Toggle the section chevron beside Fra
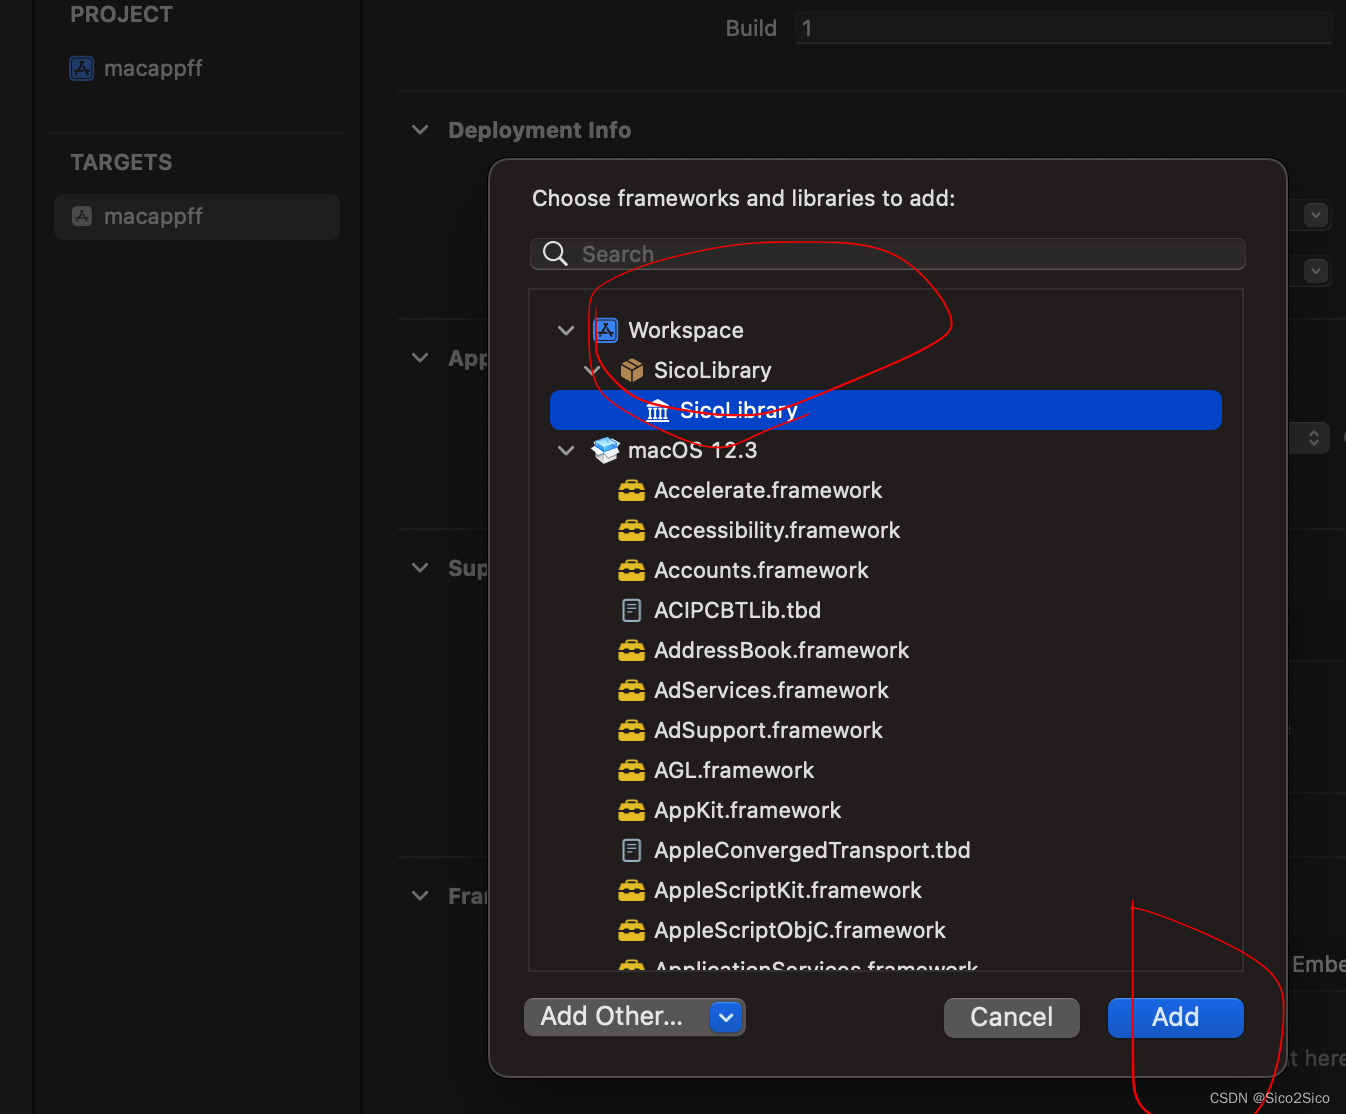 point(420,896)
